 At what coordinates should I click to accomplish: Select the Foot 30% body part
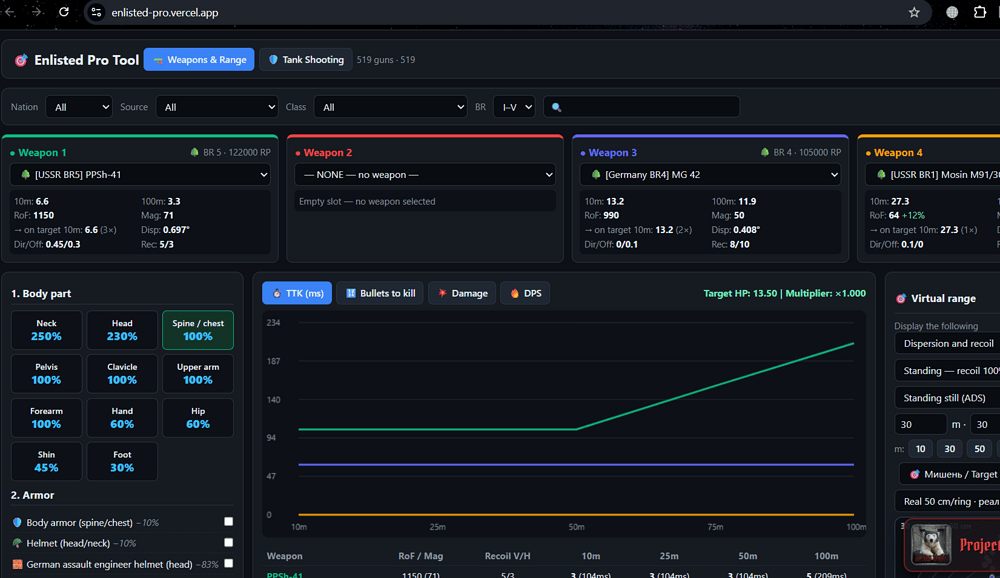tap(122, 461)
